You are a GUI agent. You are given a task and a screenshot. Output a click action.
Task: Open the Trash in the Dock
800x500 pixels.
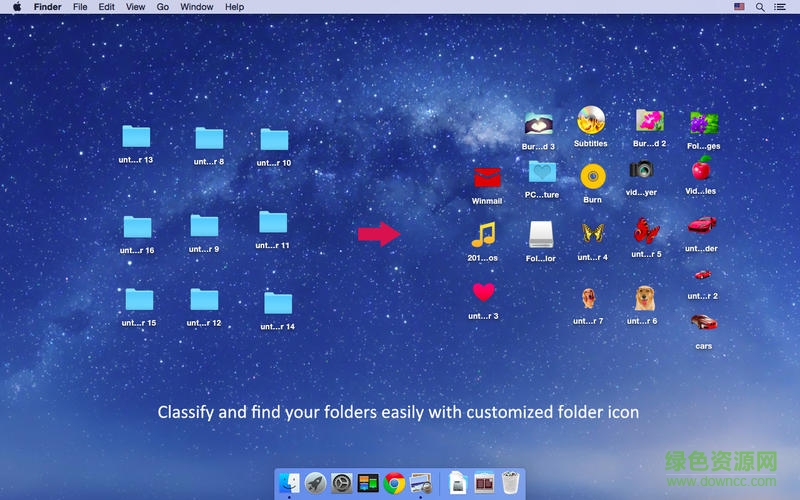tap(511, 482)
